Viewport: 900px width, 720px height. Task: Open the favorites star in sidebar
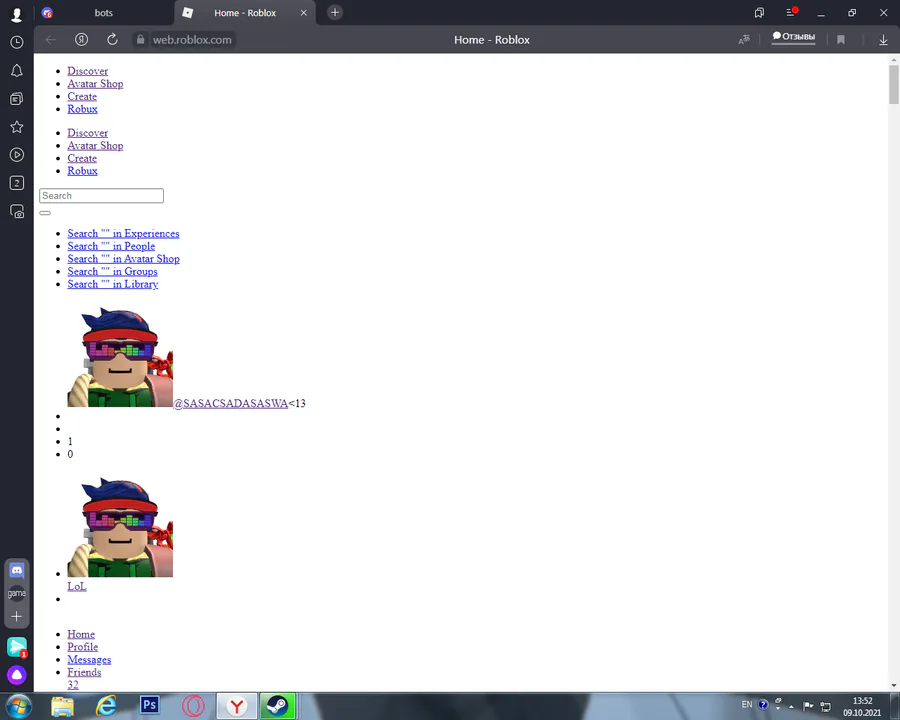(17, 127)
